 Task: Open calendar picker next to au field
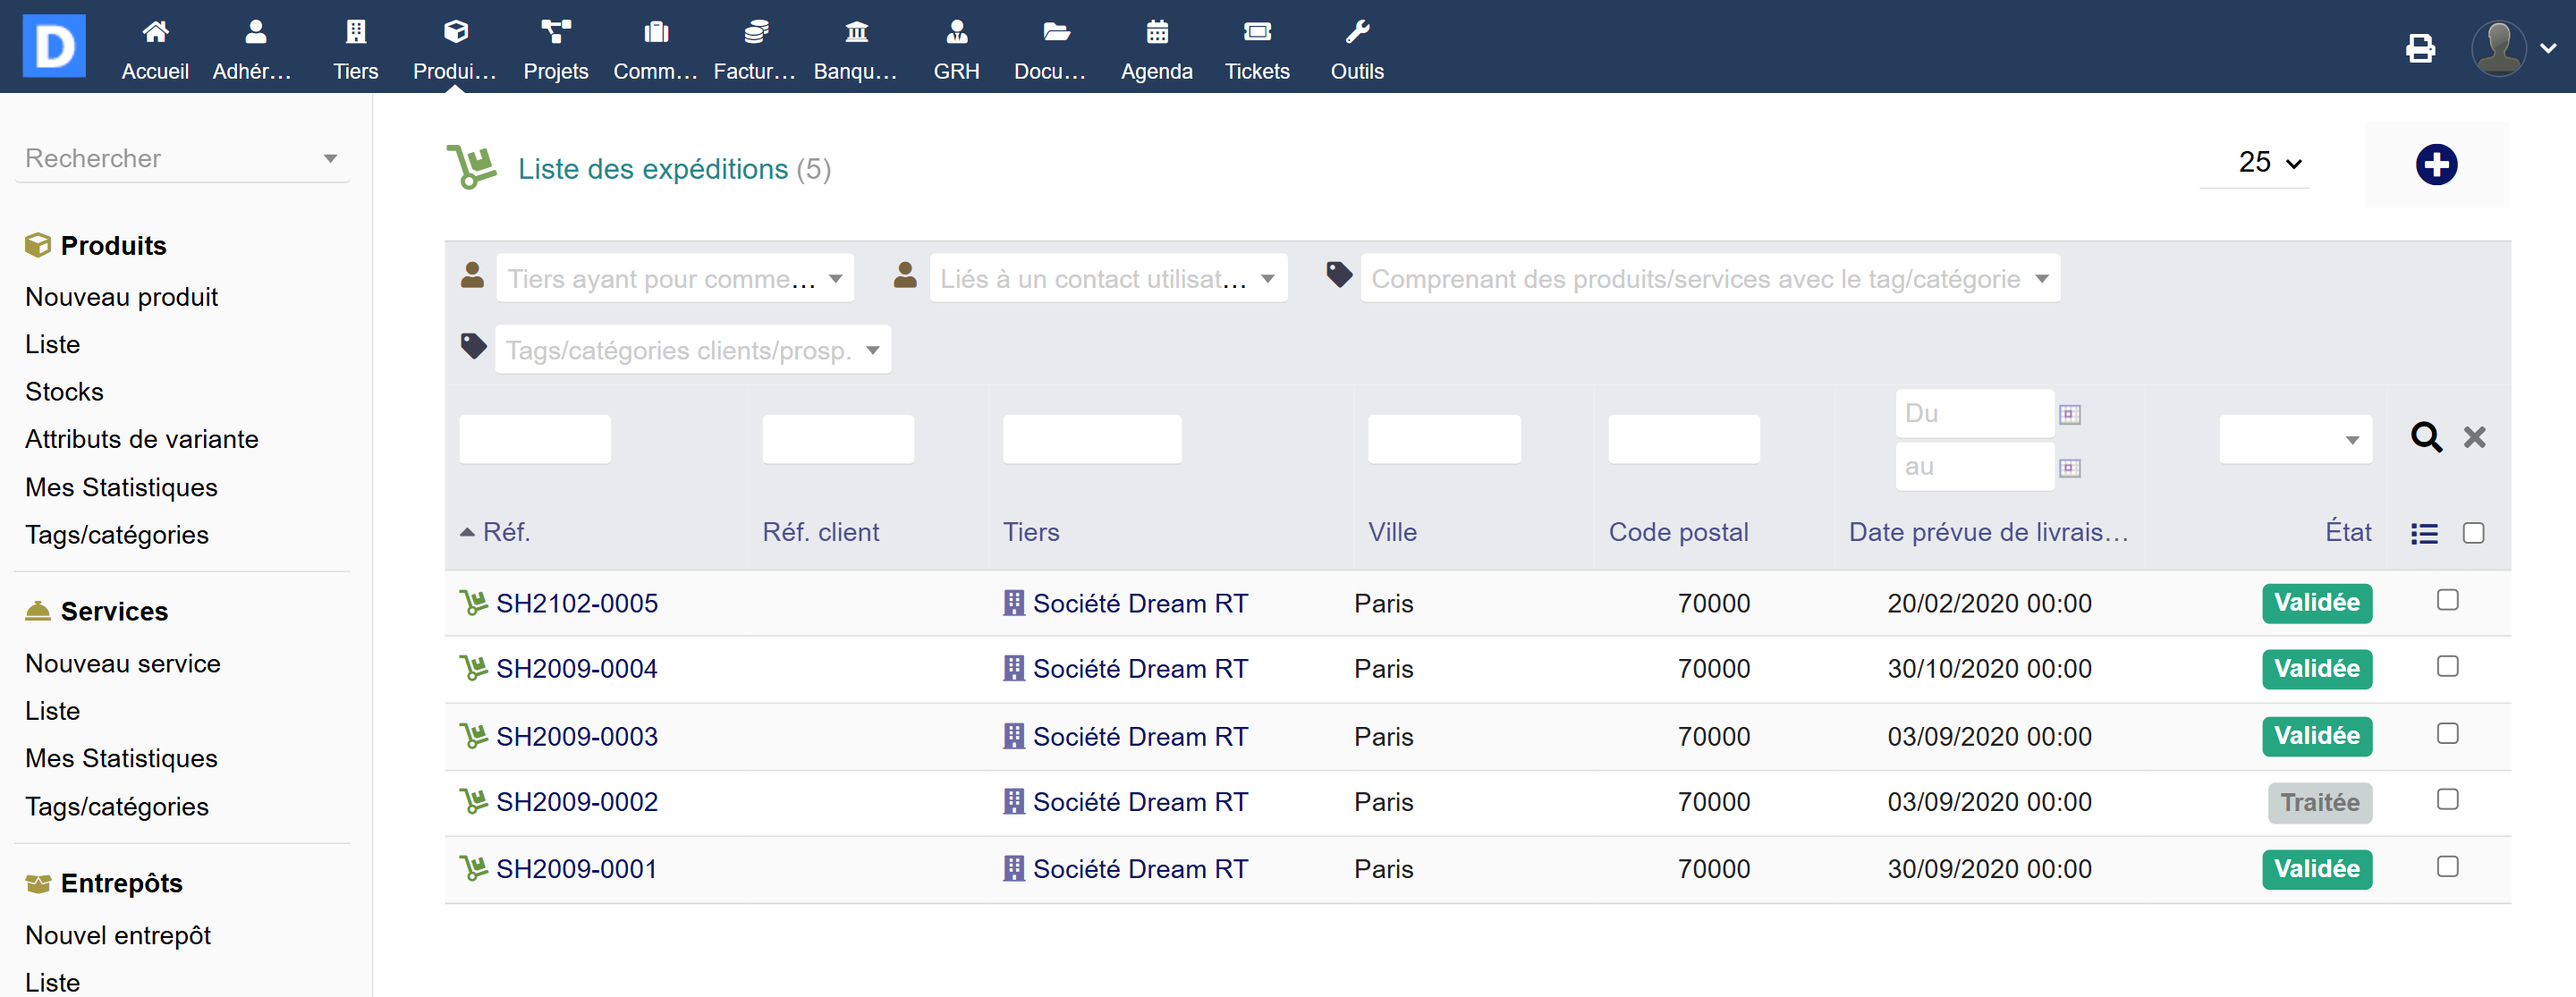point(2069,468)
